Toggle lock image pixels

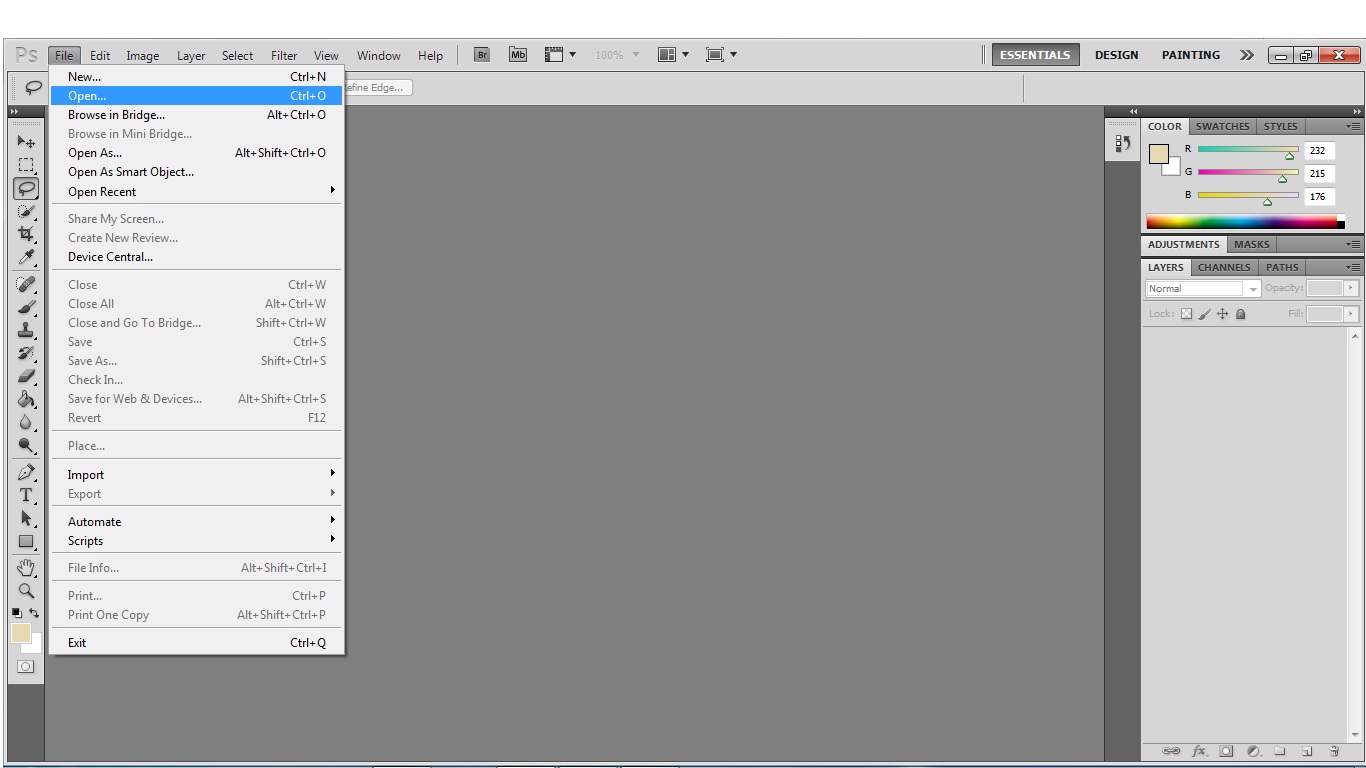click(x=1205, y=314)
